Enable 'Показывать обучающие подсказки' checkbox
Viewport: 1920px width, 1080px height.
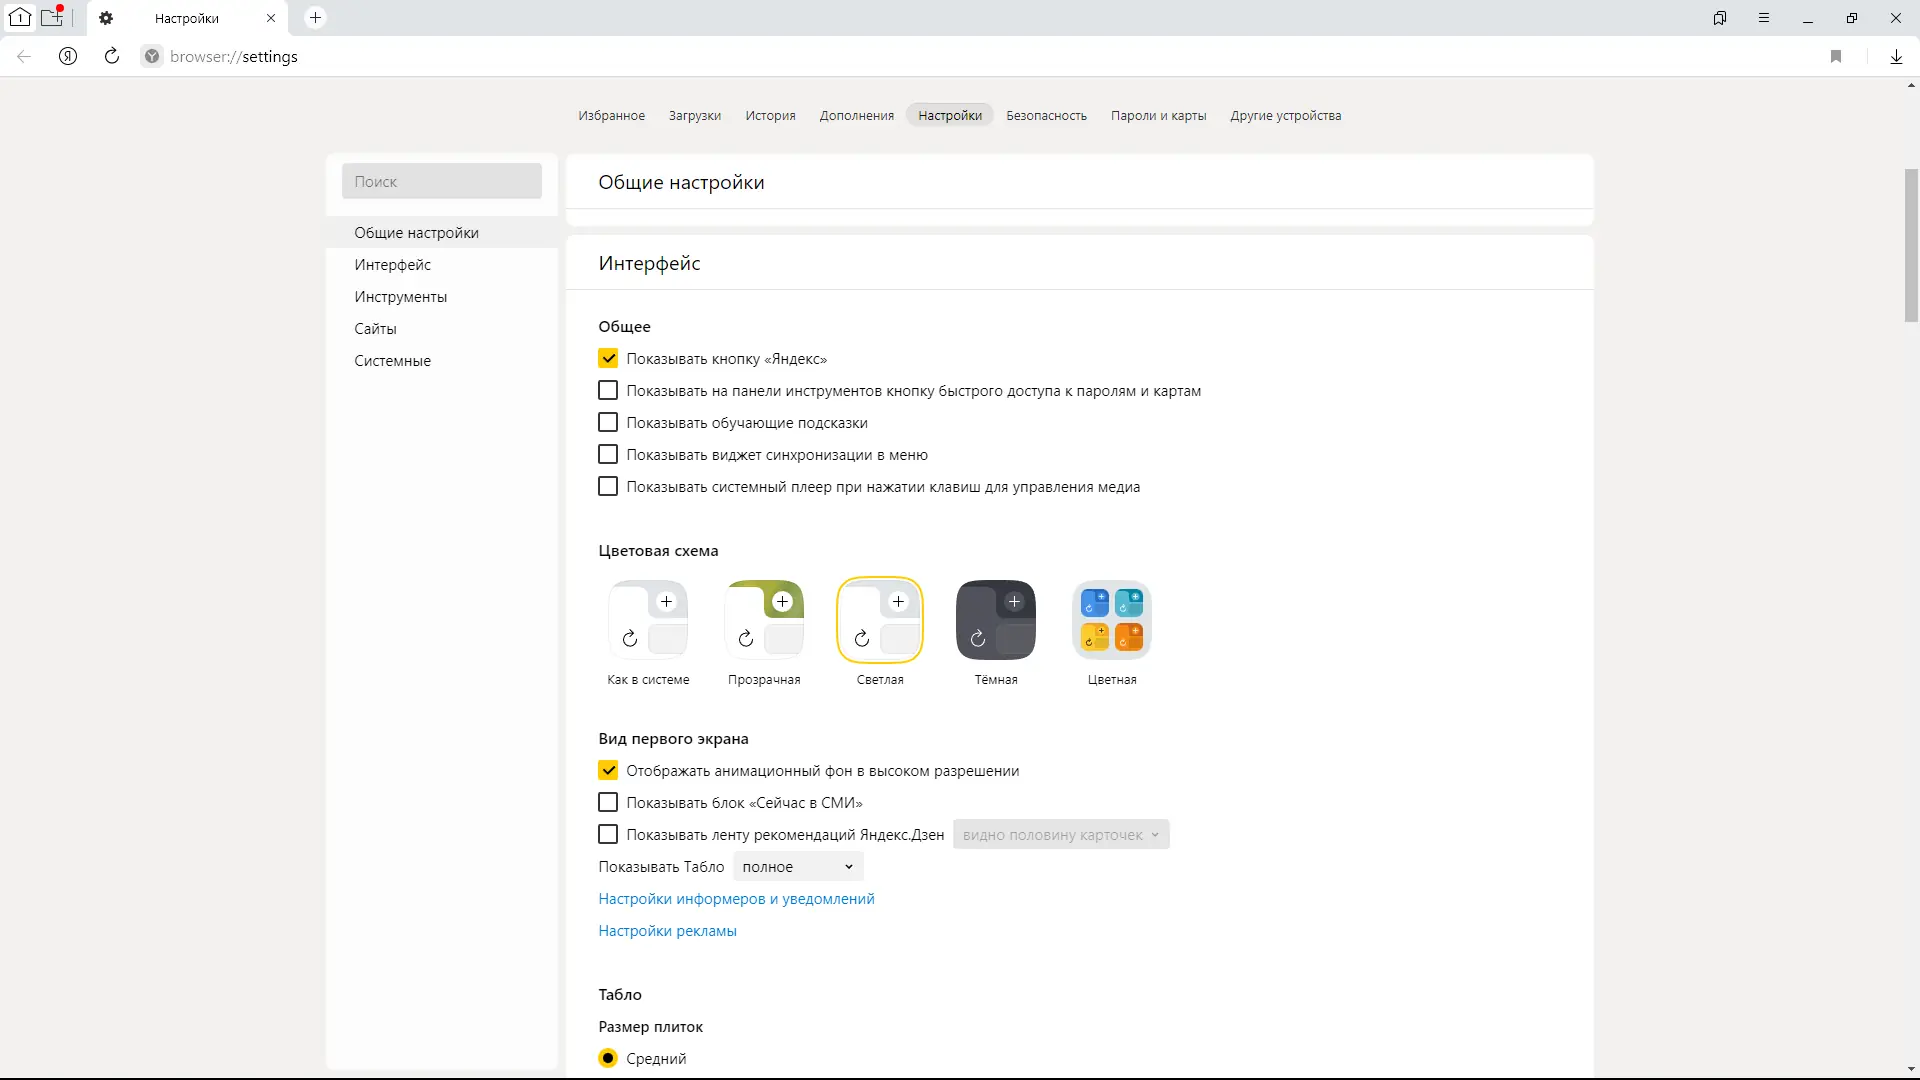click(608, 422)
